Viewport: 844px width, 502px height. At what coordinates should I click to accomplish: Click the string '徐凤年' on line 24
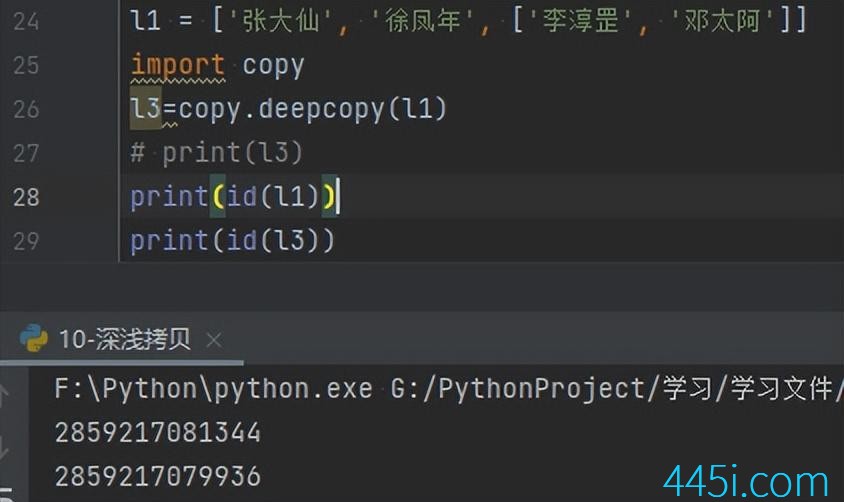[x=424, y=22]
